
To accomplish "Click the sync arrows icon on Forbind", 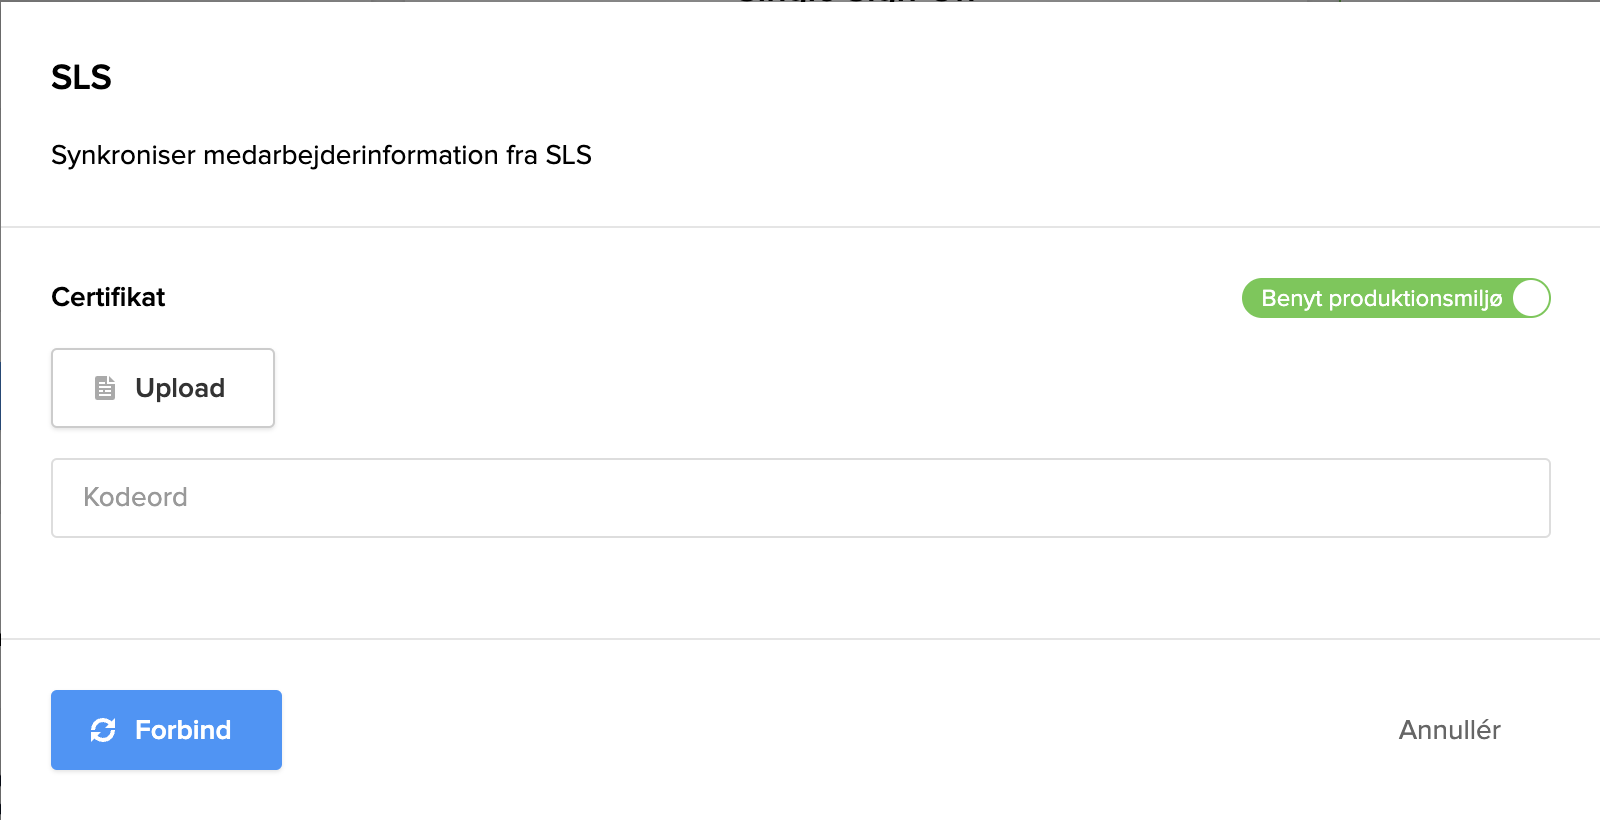I will coord(103,730).
